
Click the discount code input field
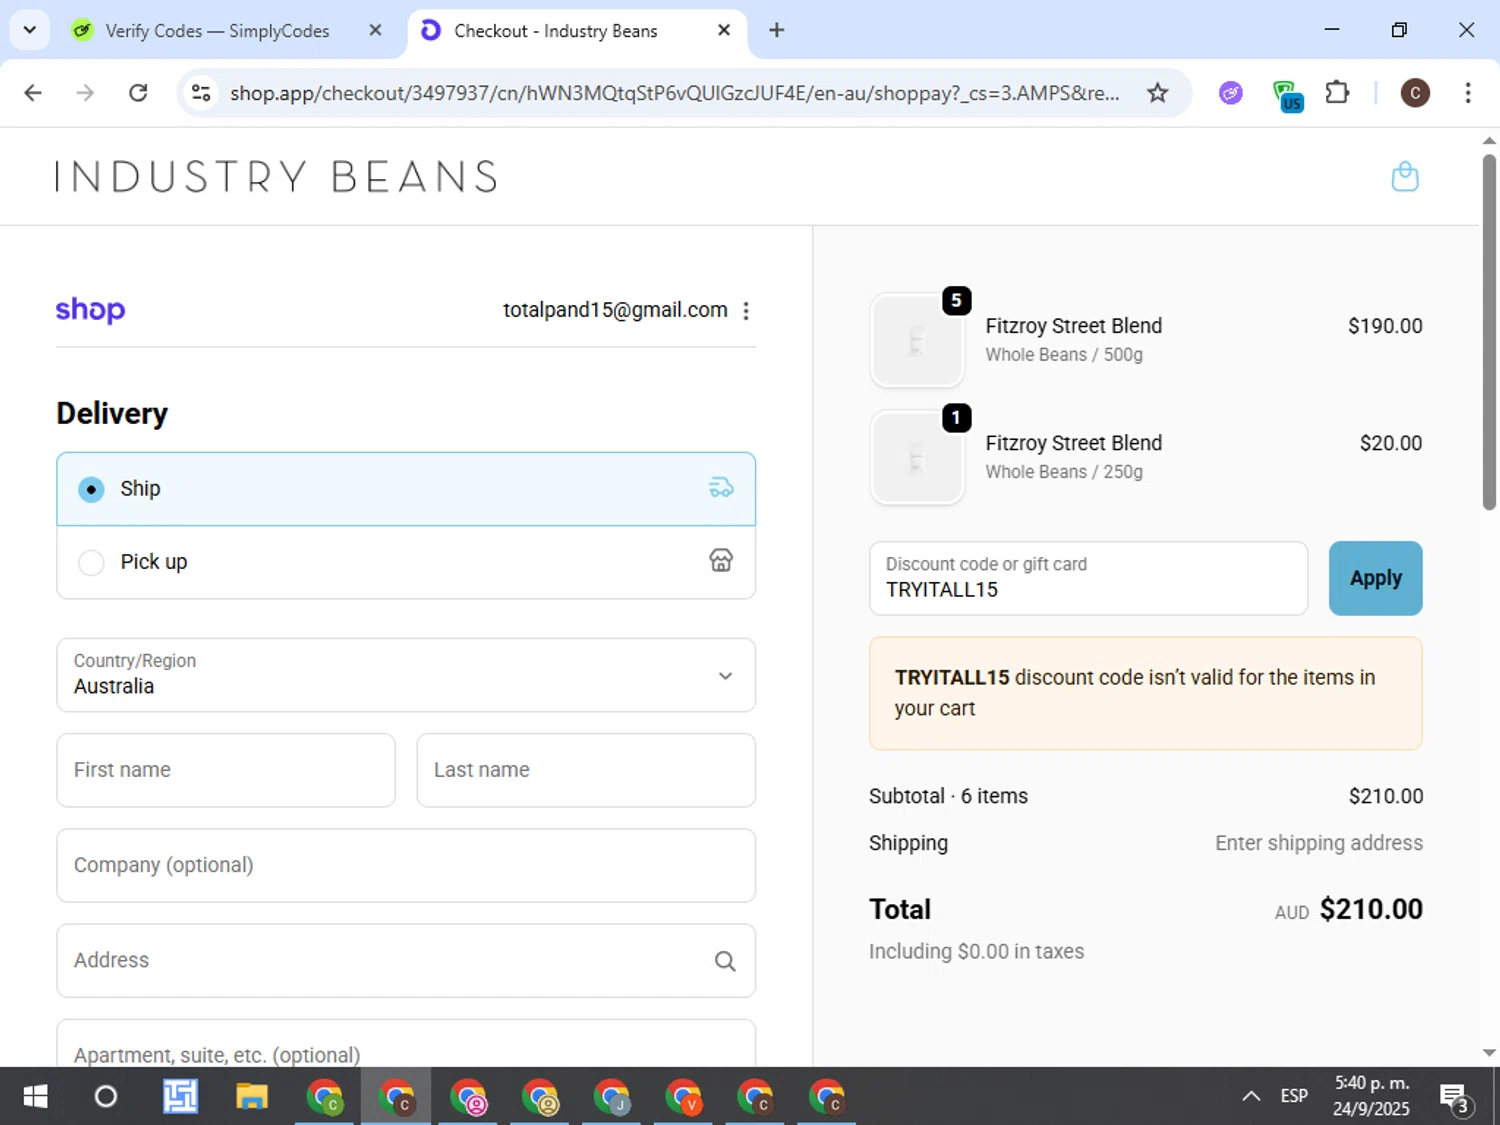[1088, 578]
